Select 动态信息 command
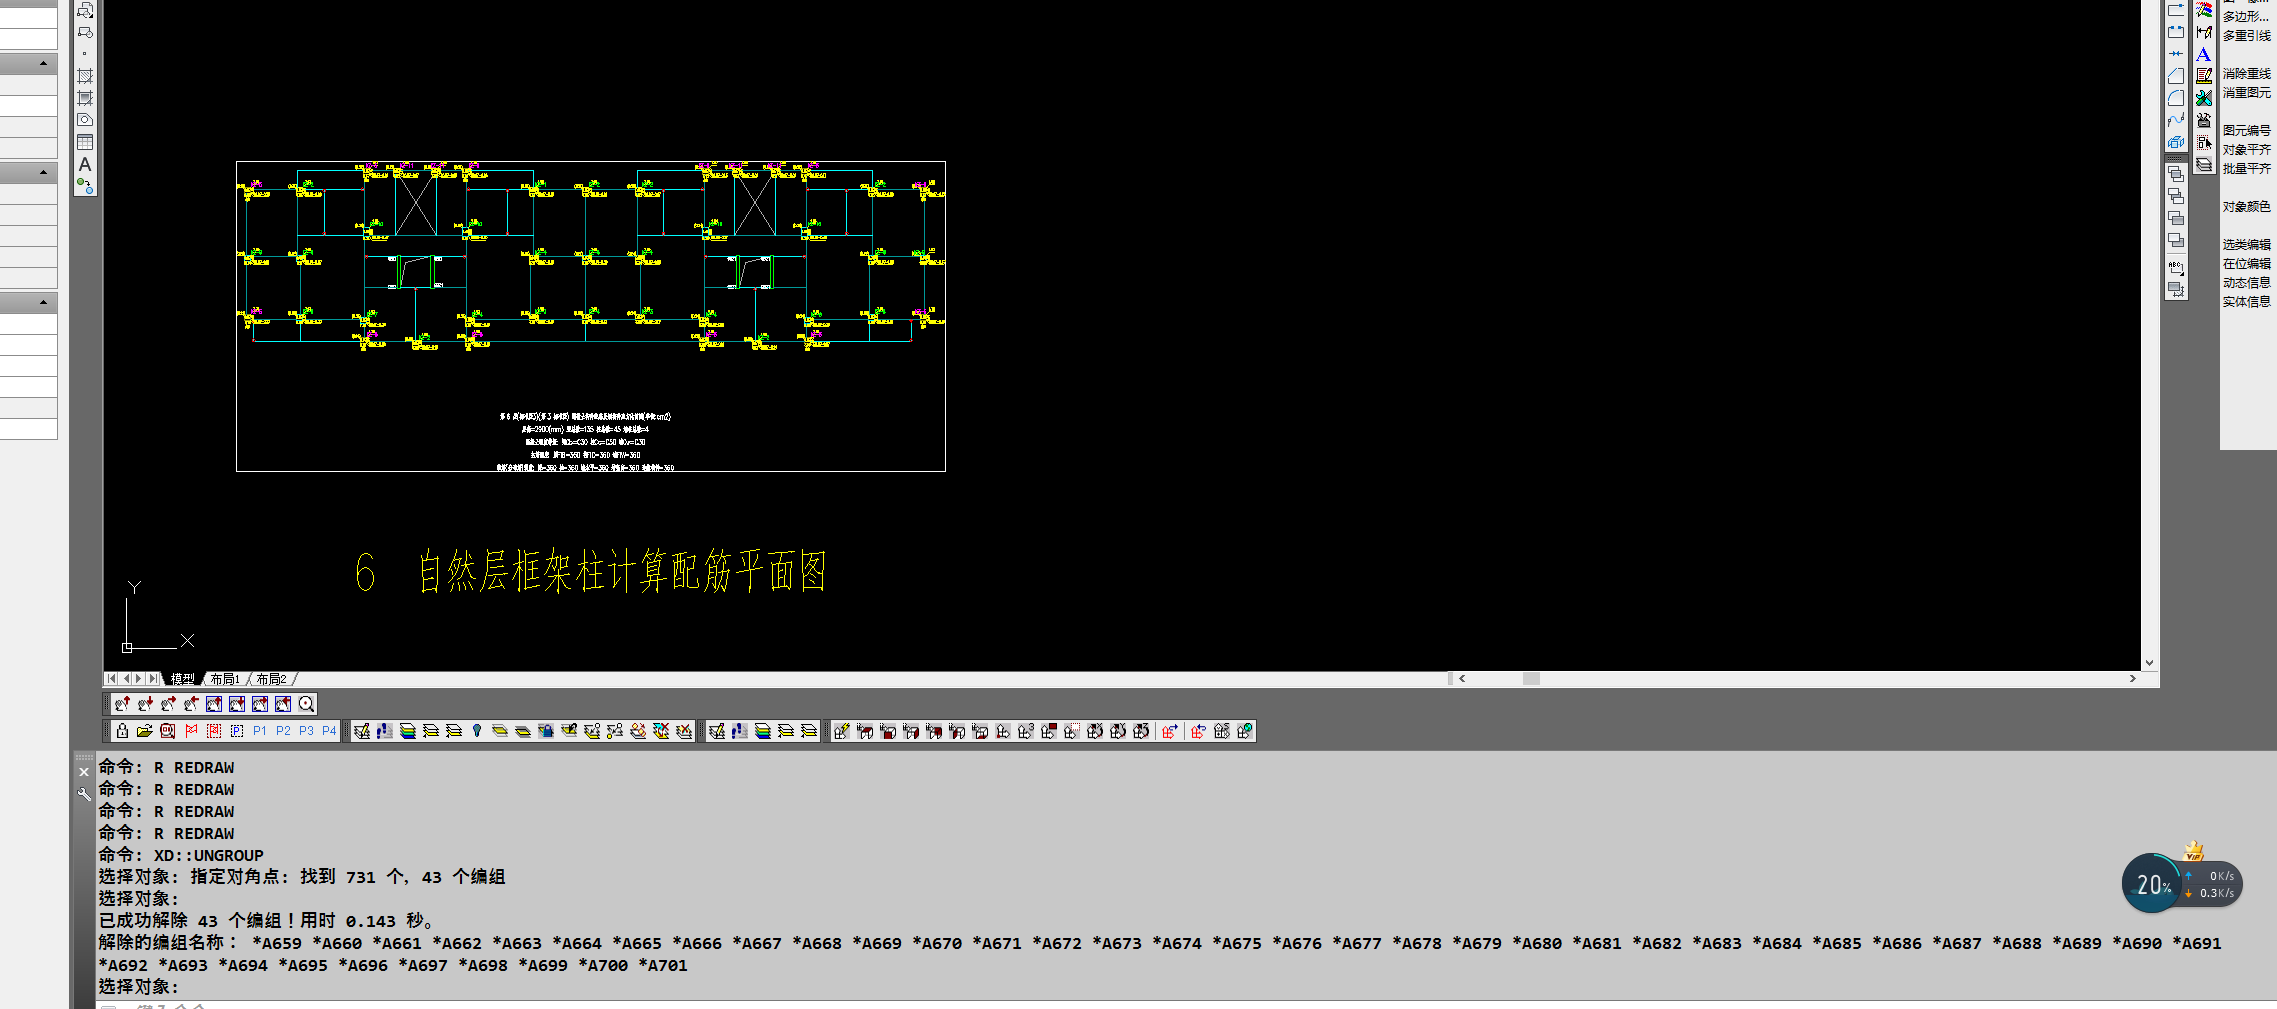Screen dimensions: 2277x1009 (x=2246, y=282)
